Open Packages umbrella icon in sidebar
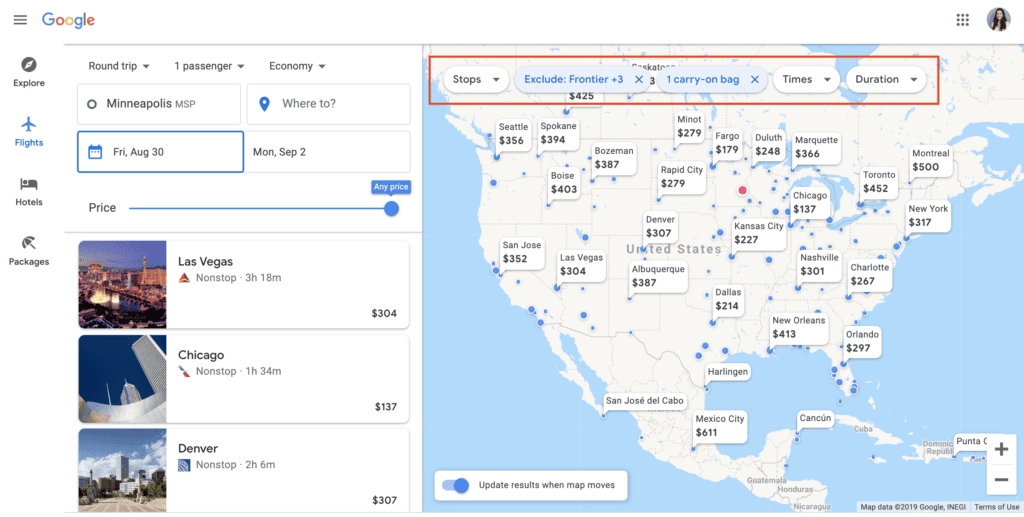 [29, 243]
